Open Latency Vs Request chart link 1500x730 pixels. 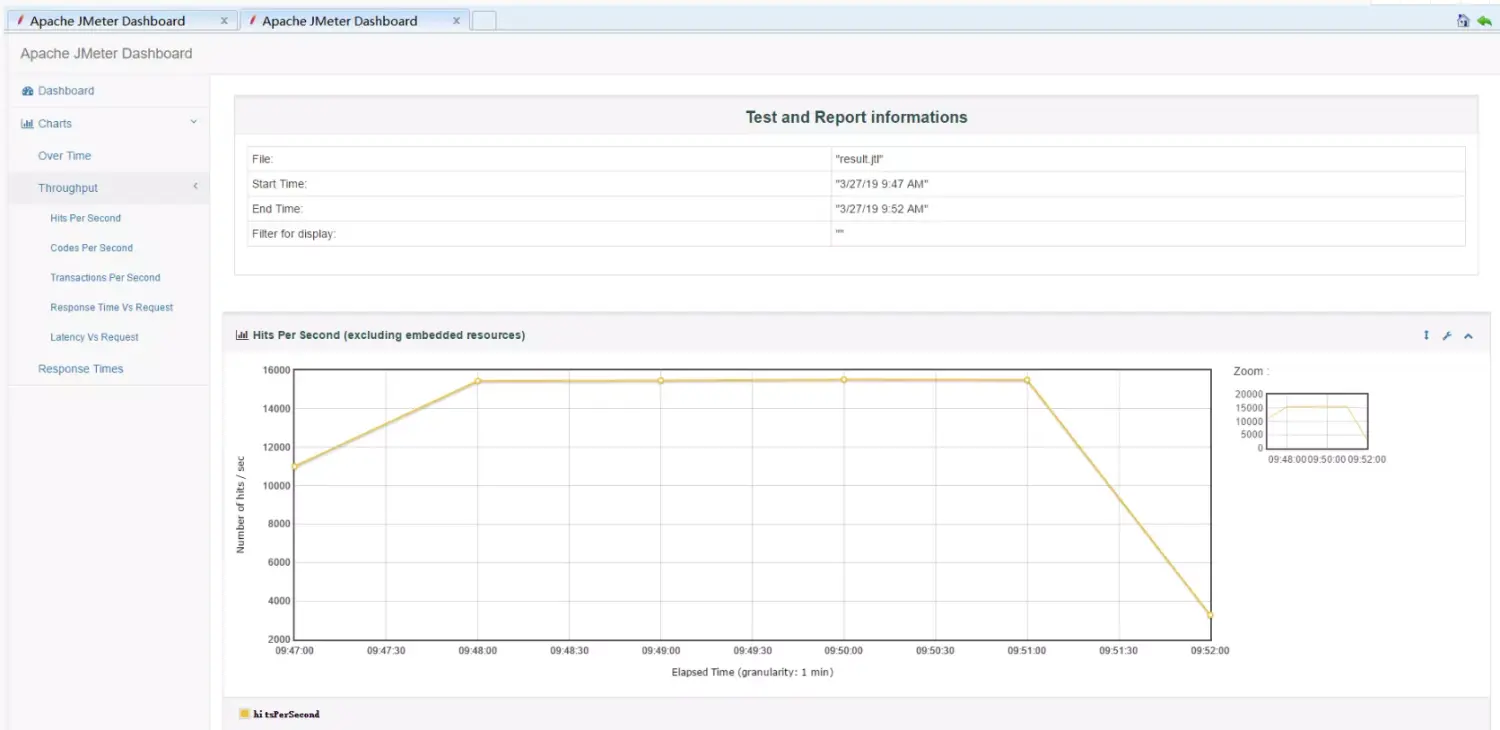(x=94, y=338)
